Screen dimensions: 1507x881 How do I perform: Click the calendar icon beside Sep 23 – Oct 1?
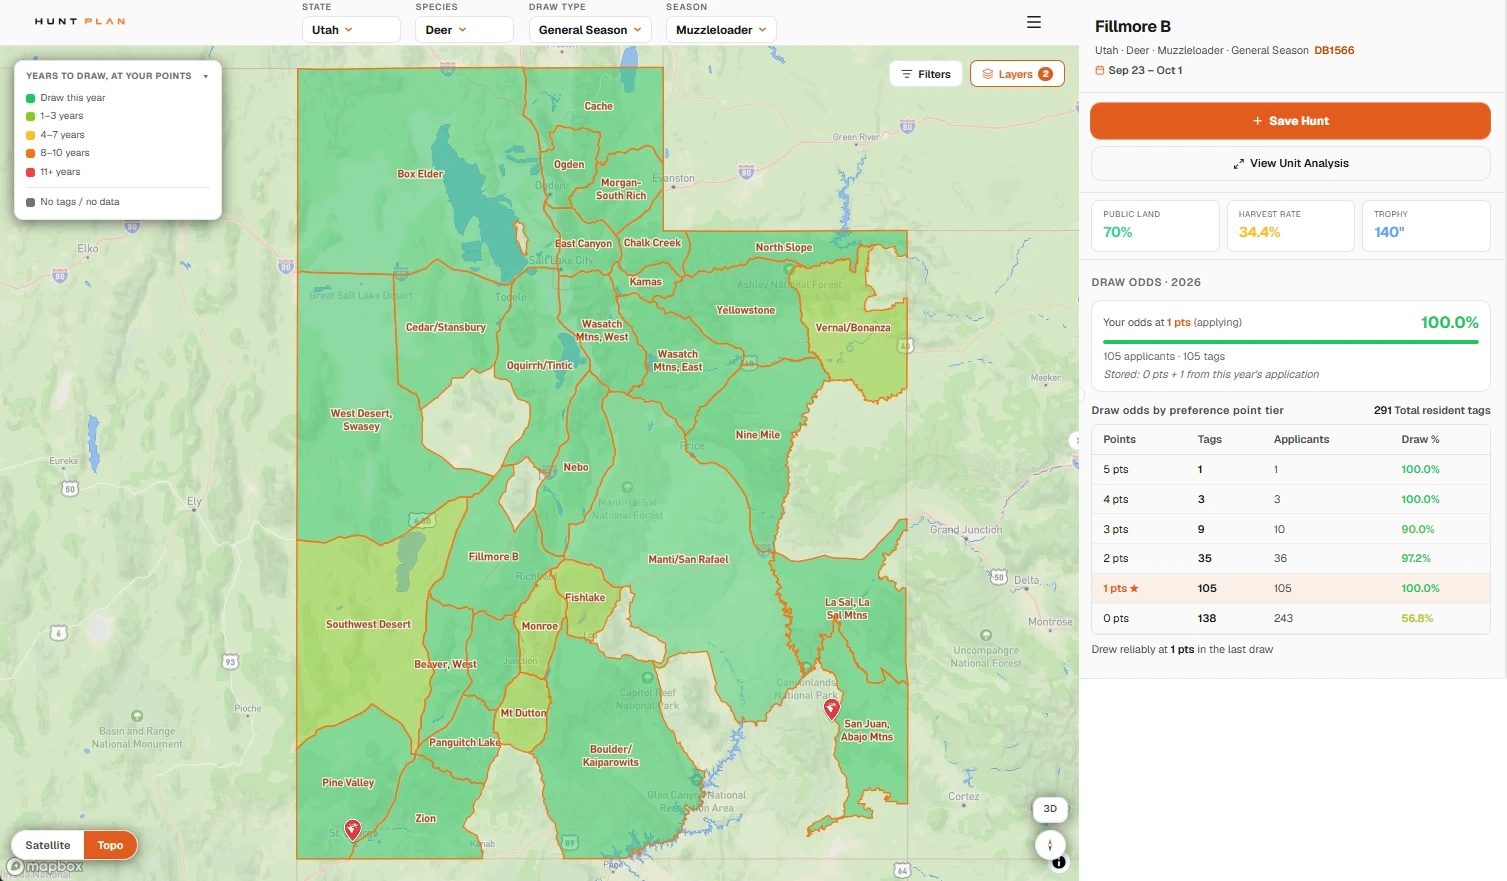click(1100, 70)
